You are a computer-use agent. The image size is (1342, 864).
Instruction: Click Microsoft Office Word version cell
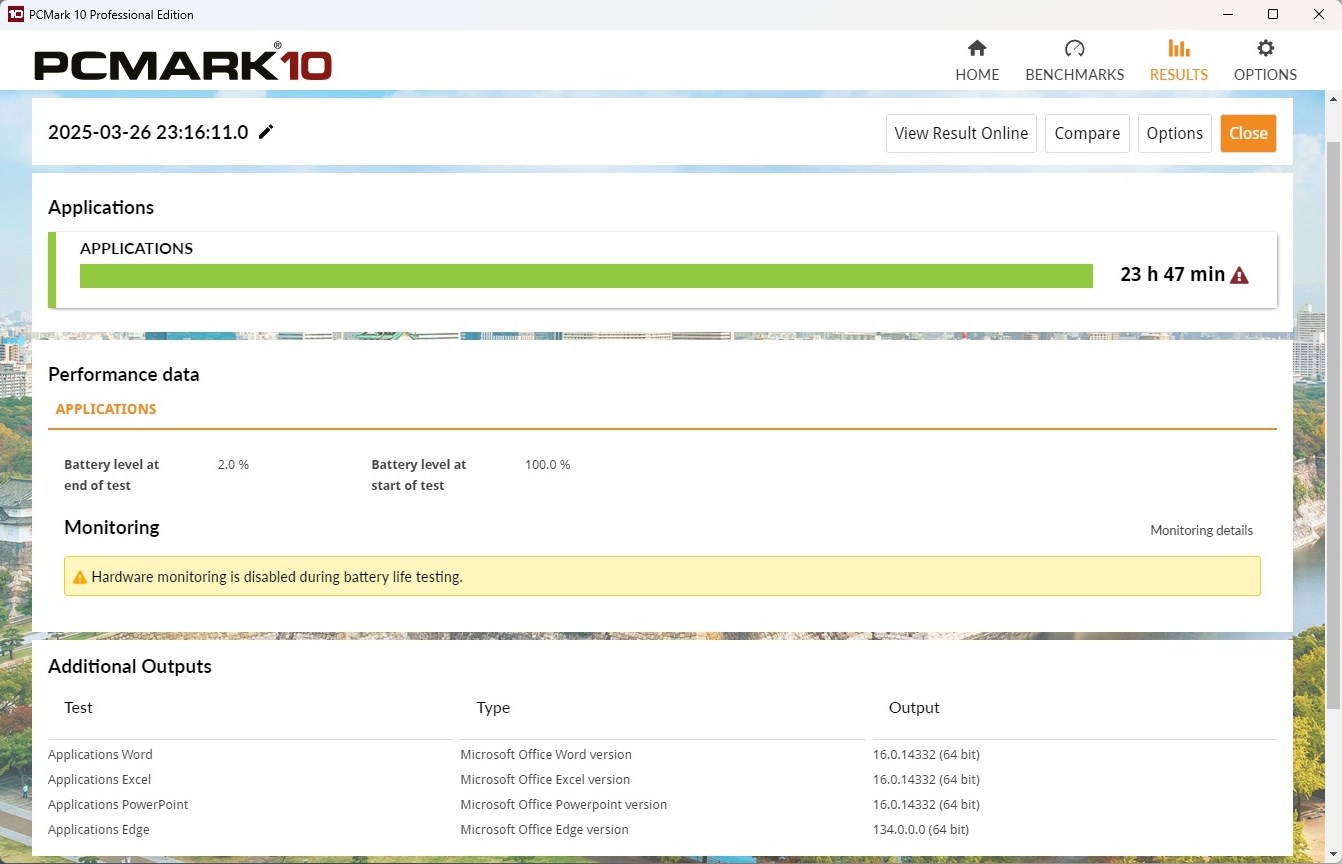[546, 754]
